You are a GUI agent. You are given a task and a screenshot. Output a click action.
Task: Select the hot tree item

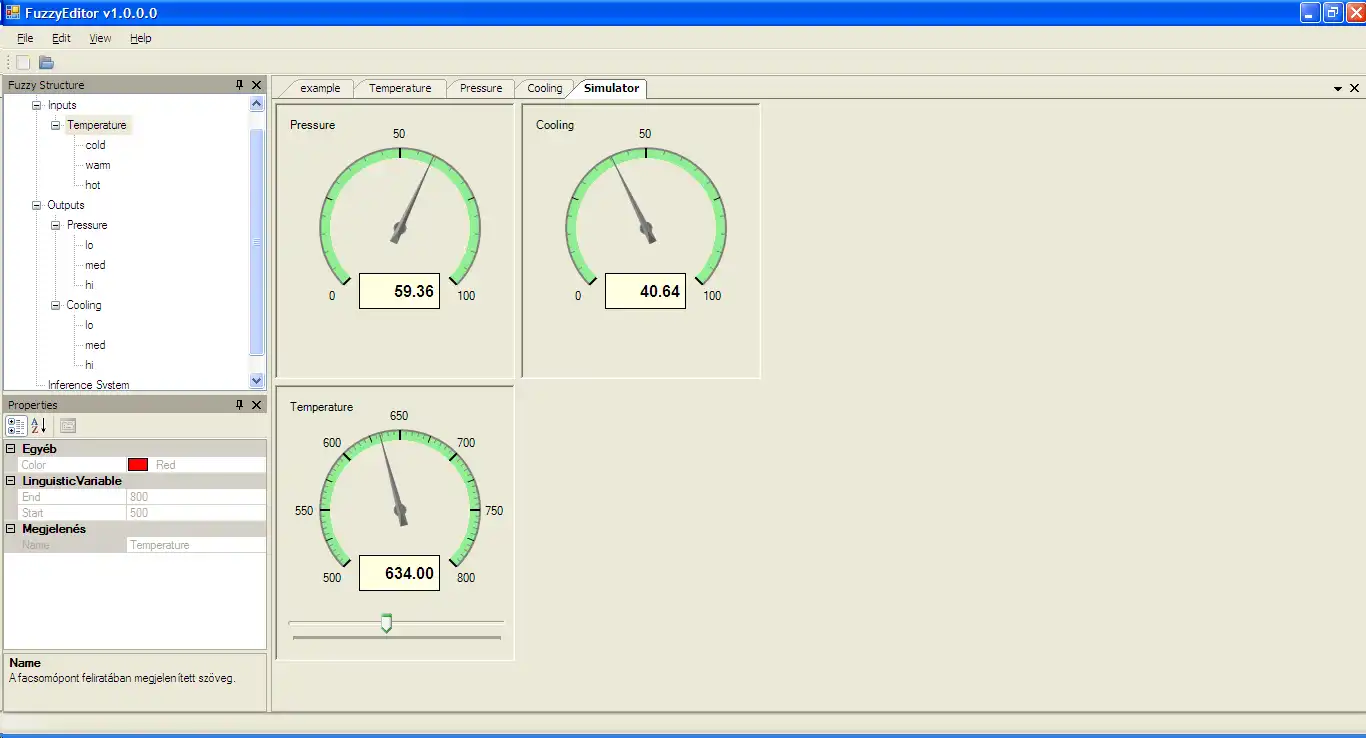[x=93, y=185]
